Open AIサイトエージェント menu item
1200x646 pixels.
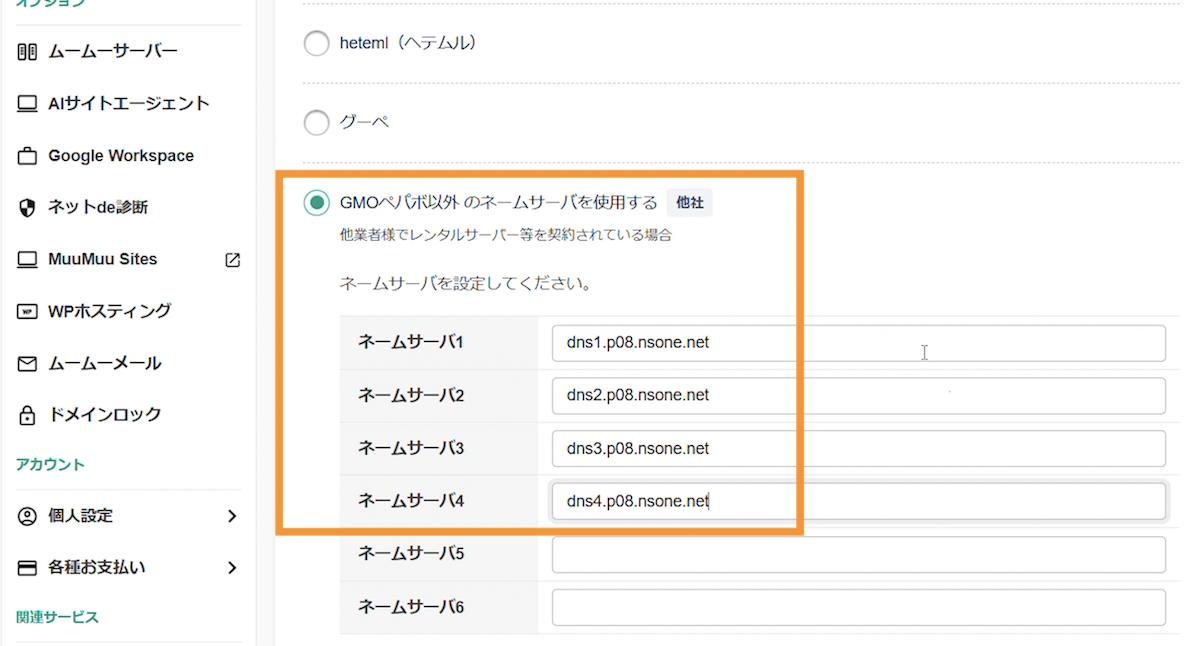(x=128, y=103)
